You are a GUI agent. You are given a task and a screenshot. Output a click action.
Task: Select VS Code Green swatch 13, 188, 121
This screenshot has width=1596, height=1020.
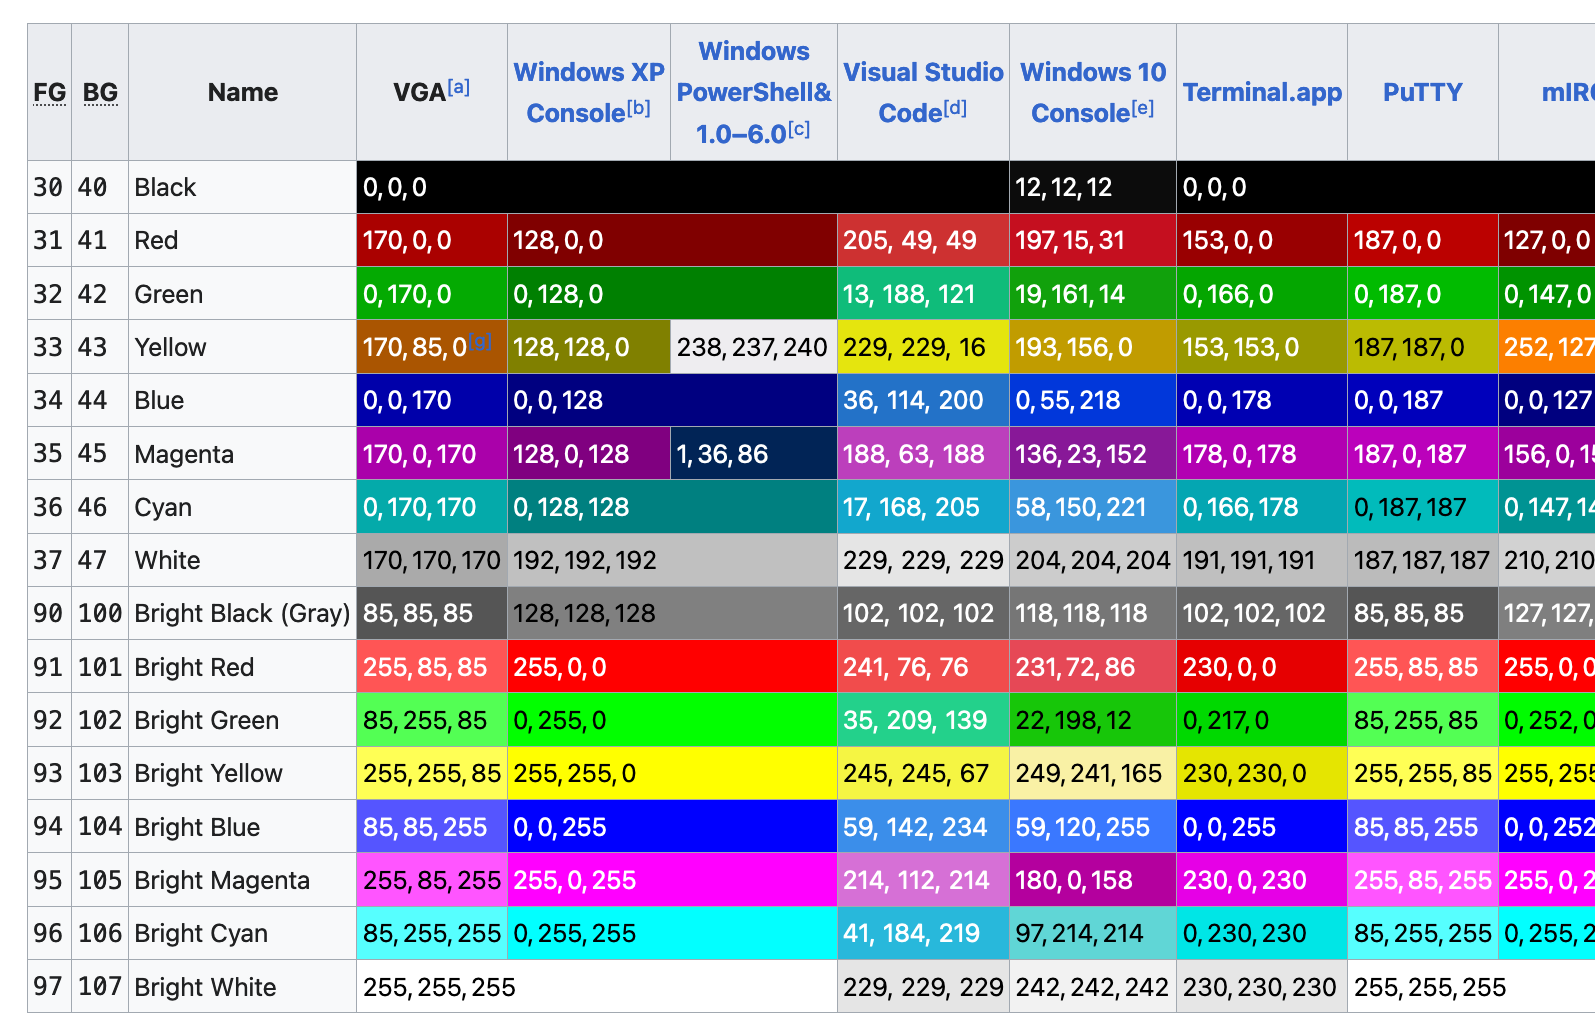923,294
